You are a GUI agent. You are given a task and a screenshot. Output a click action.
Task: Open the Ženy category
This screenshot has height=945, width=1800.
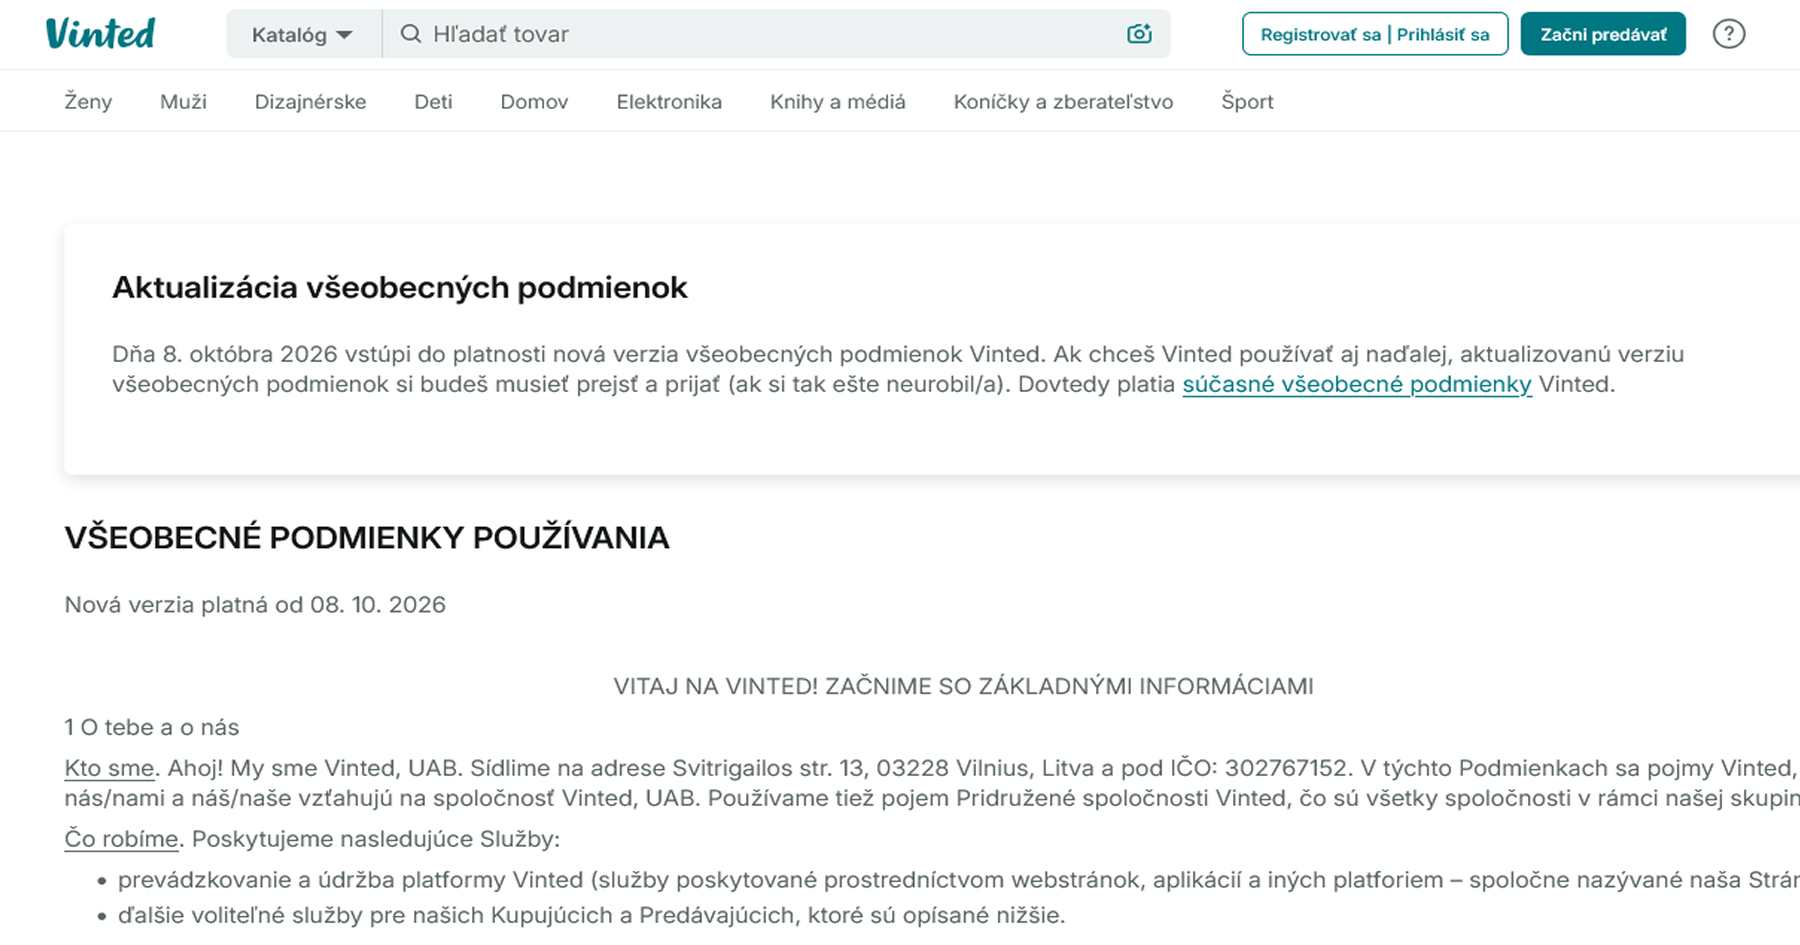click(88, 101)
